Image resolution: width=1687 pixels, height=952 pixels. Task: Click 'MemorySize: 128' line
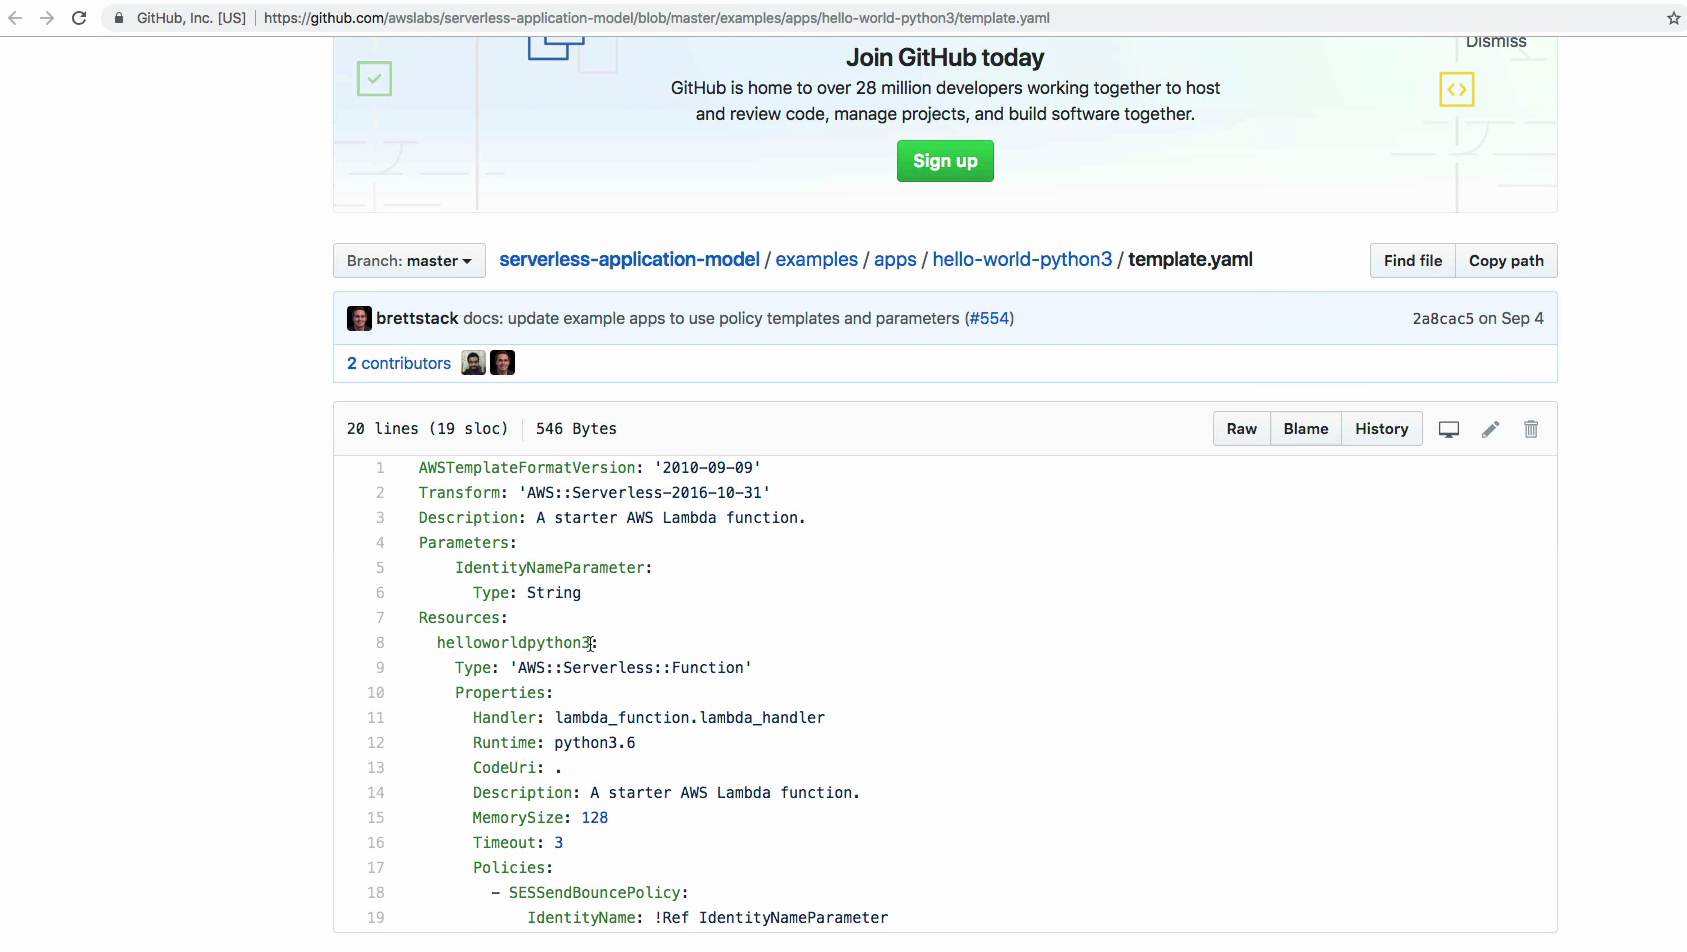click(540, 818)
